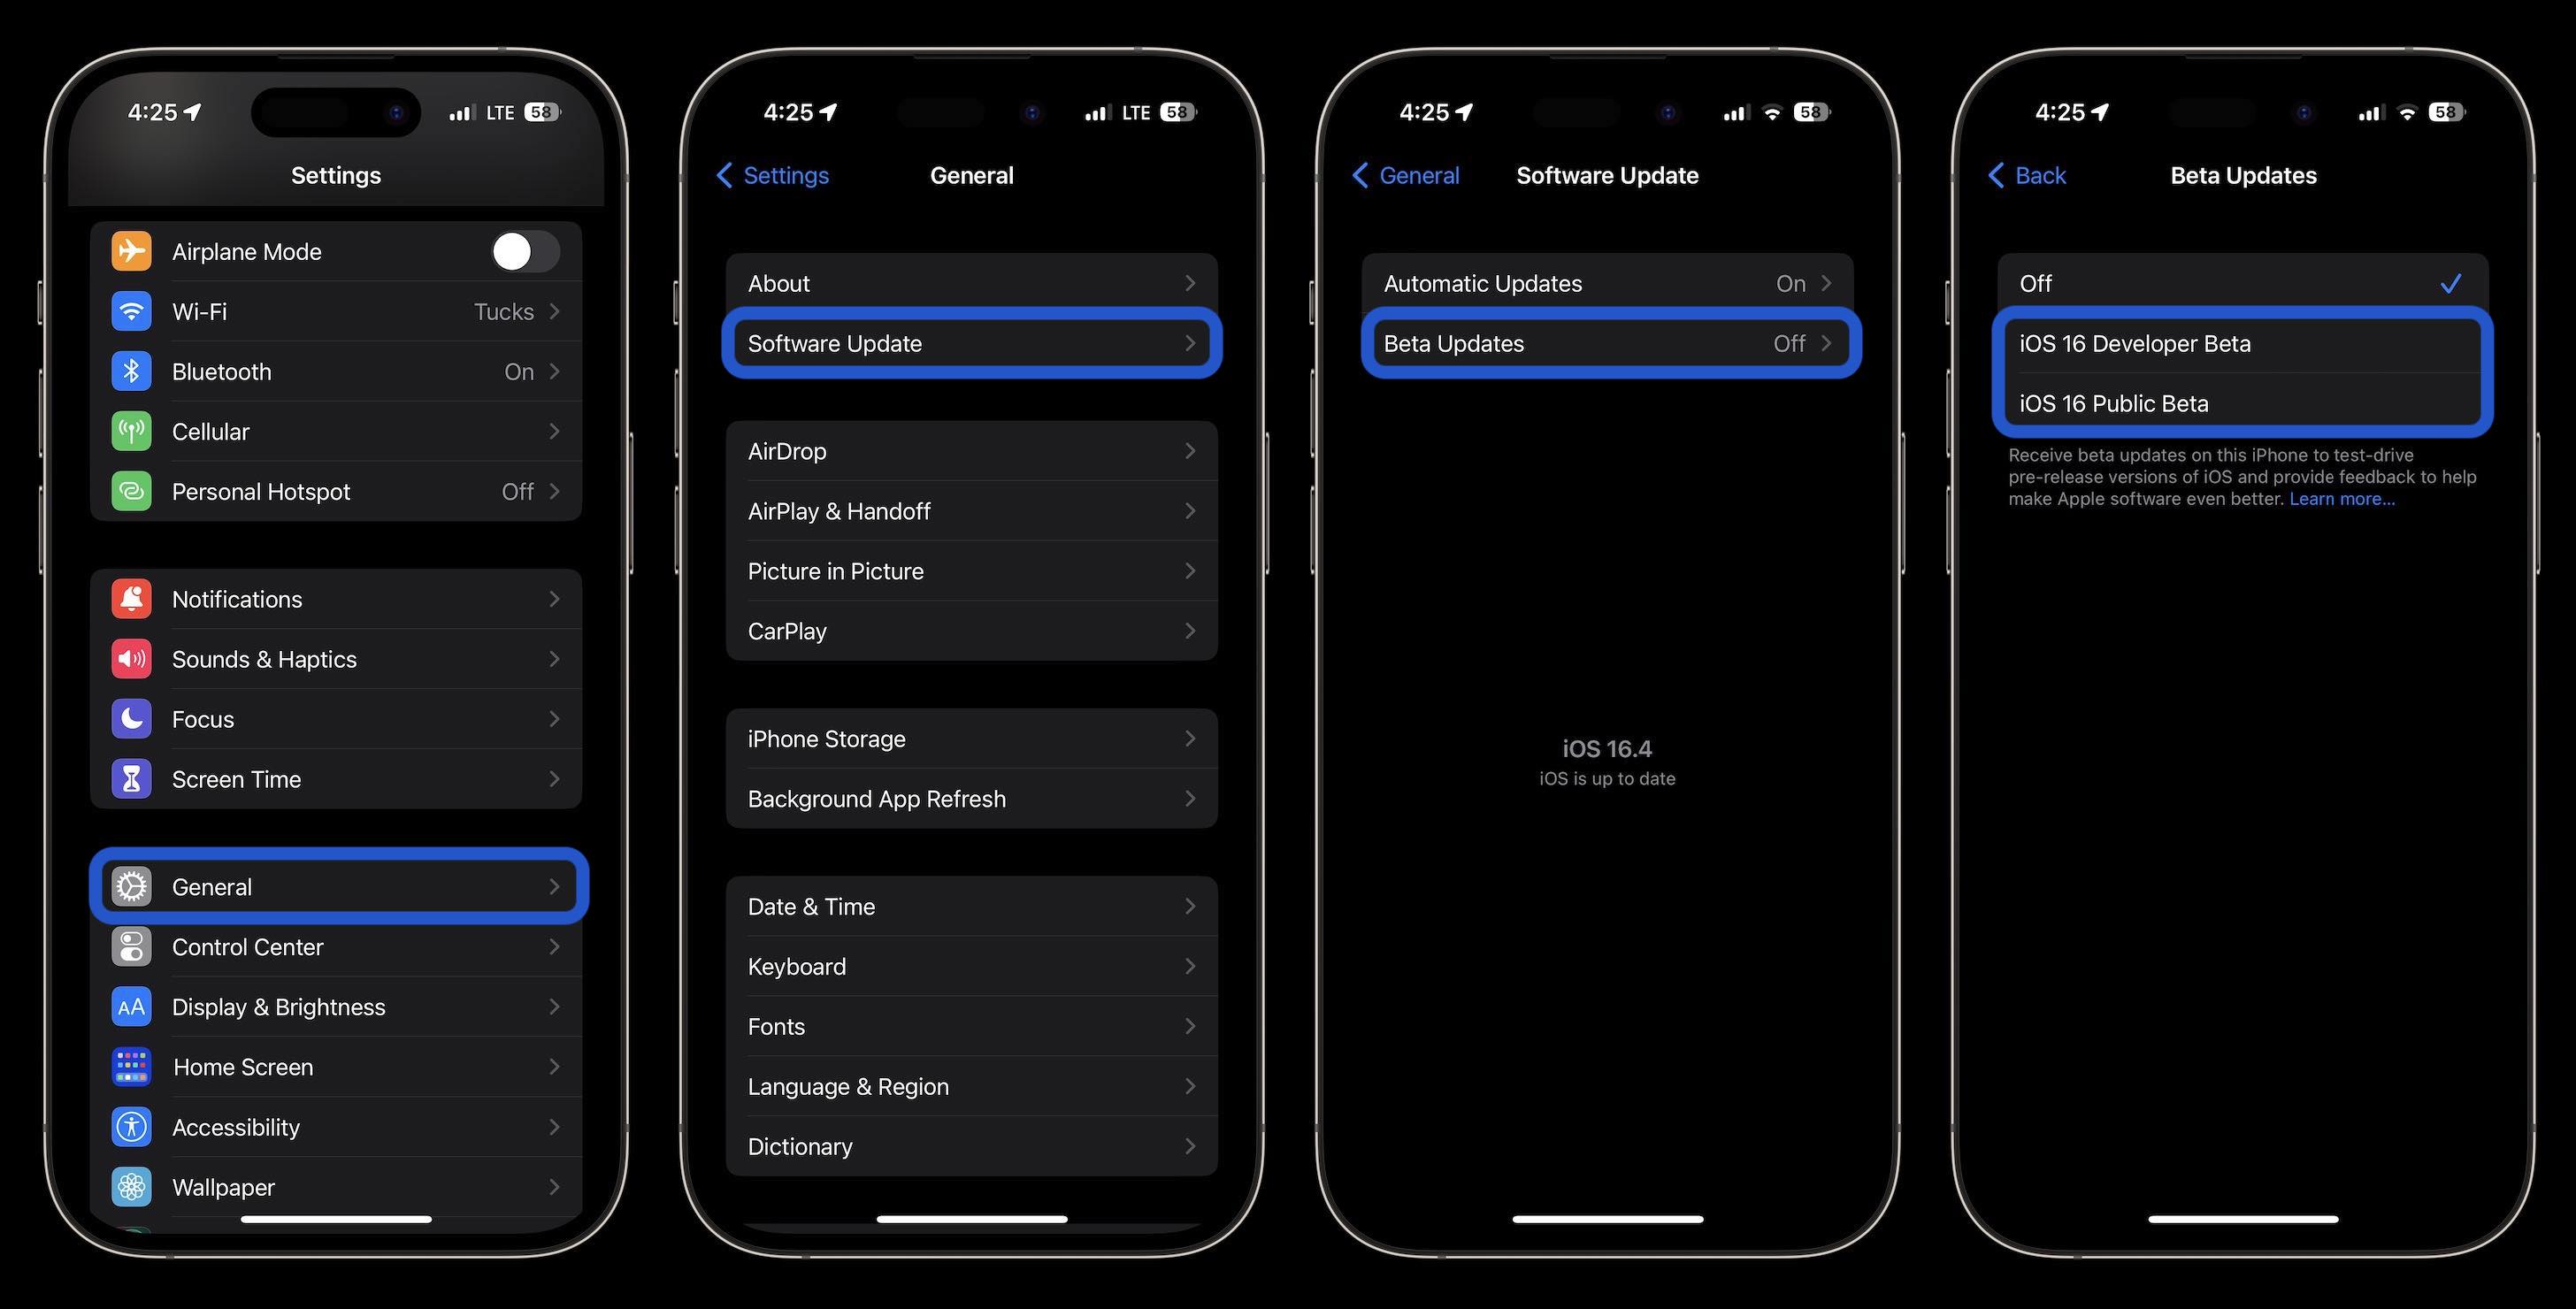This screenshot has width=2576, height=1309.
Task: Tap the Notifications settings icon
Action: tap(130, 598)
